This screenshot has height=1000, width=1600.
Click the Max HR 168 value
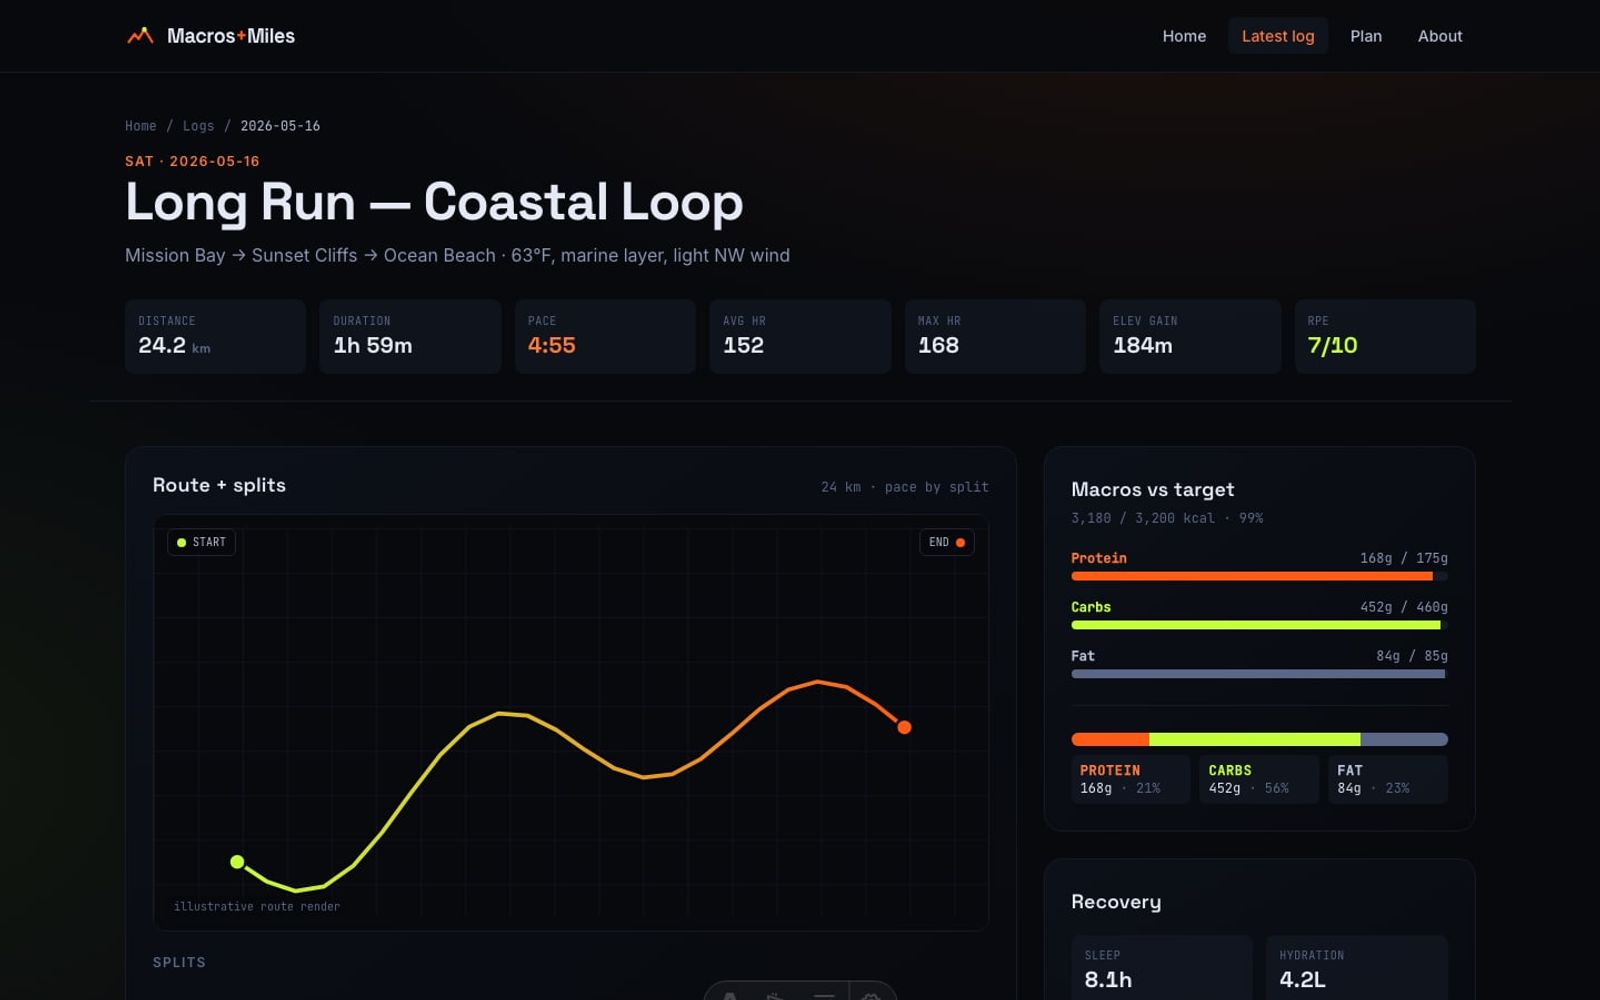click(x=938, y=345)
